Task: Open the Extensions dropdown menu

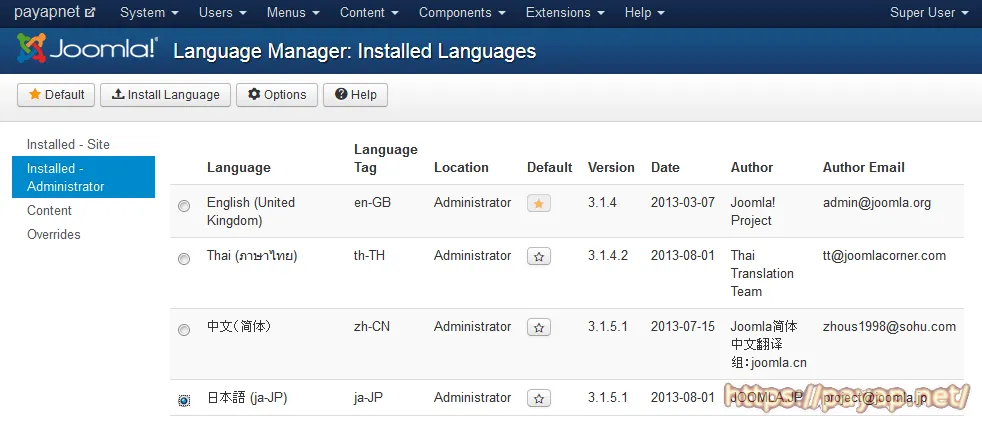Action: (566, 13)
